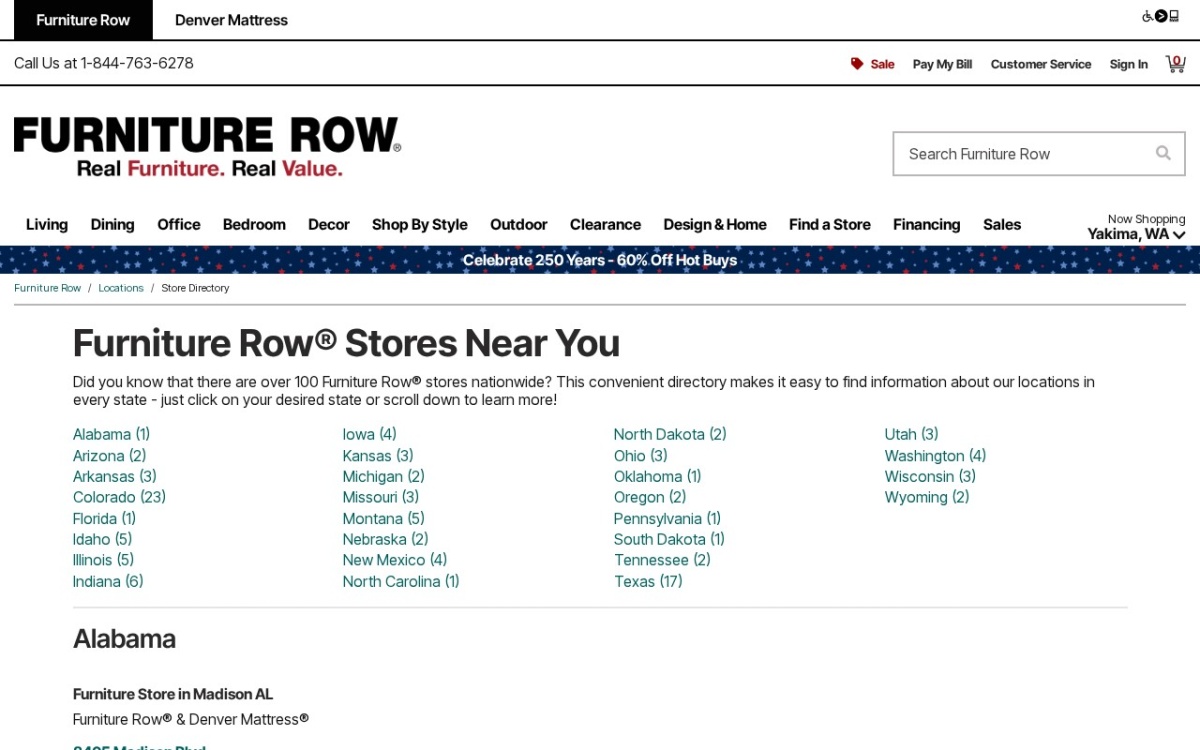Jump to North Carolina (1) stores
The image size is (1200, 750).
coord(401,581)
